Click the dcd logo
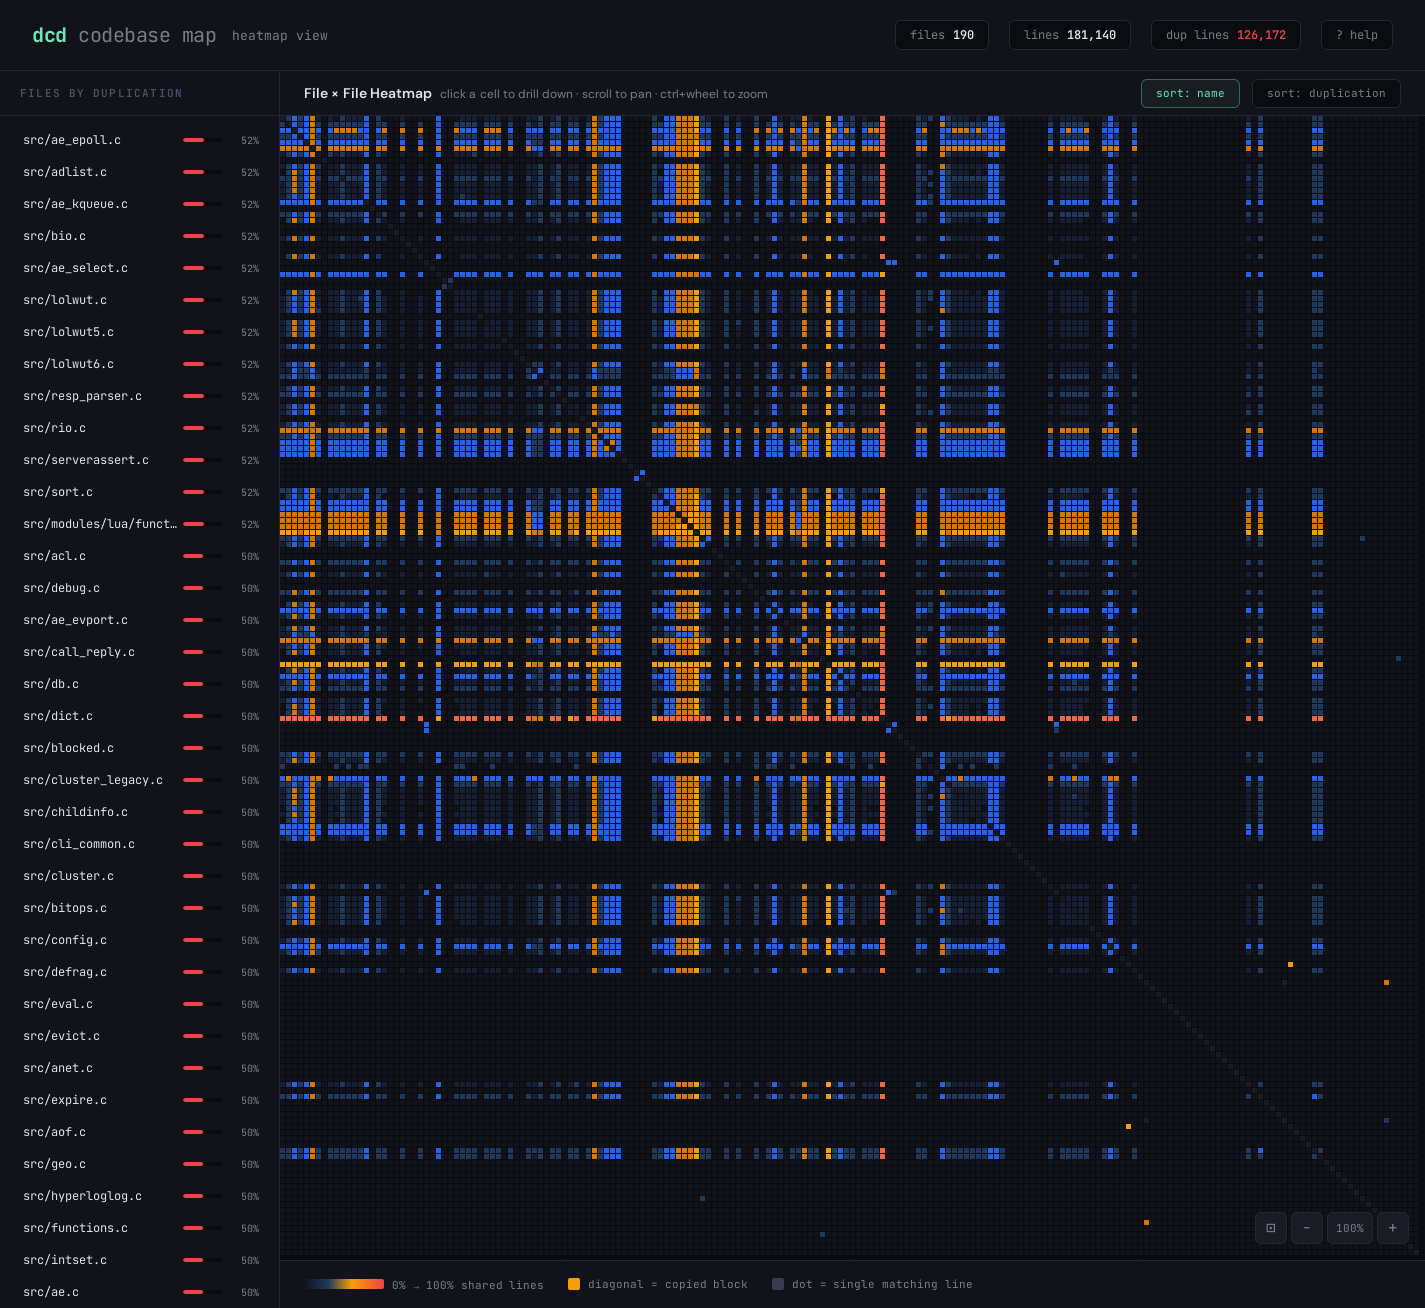Screen dimensions: 1425x1308 49,35
